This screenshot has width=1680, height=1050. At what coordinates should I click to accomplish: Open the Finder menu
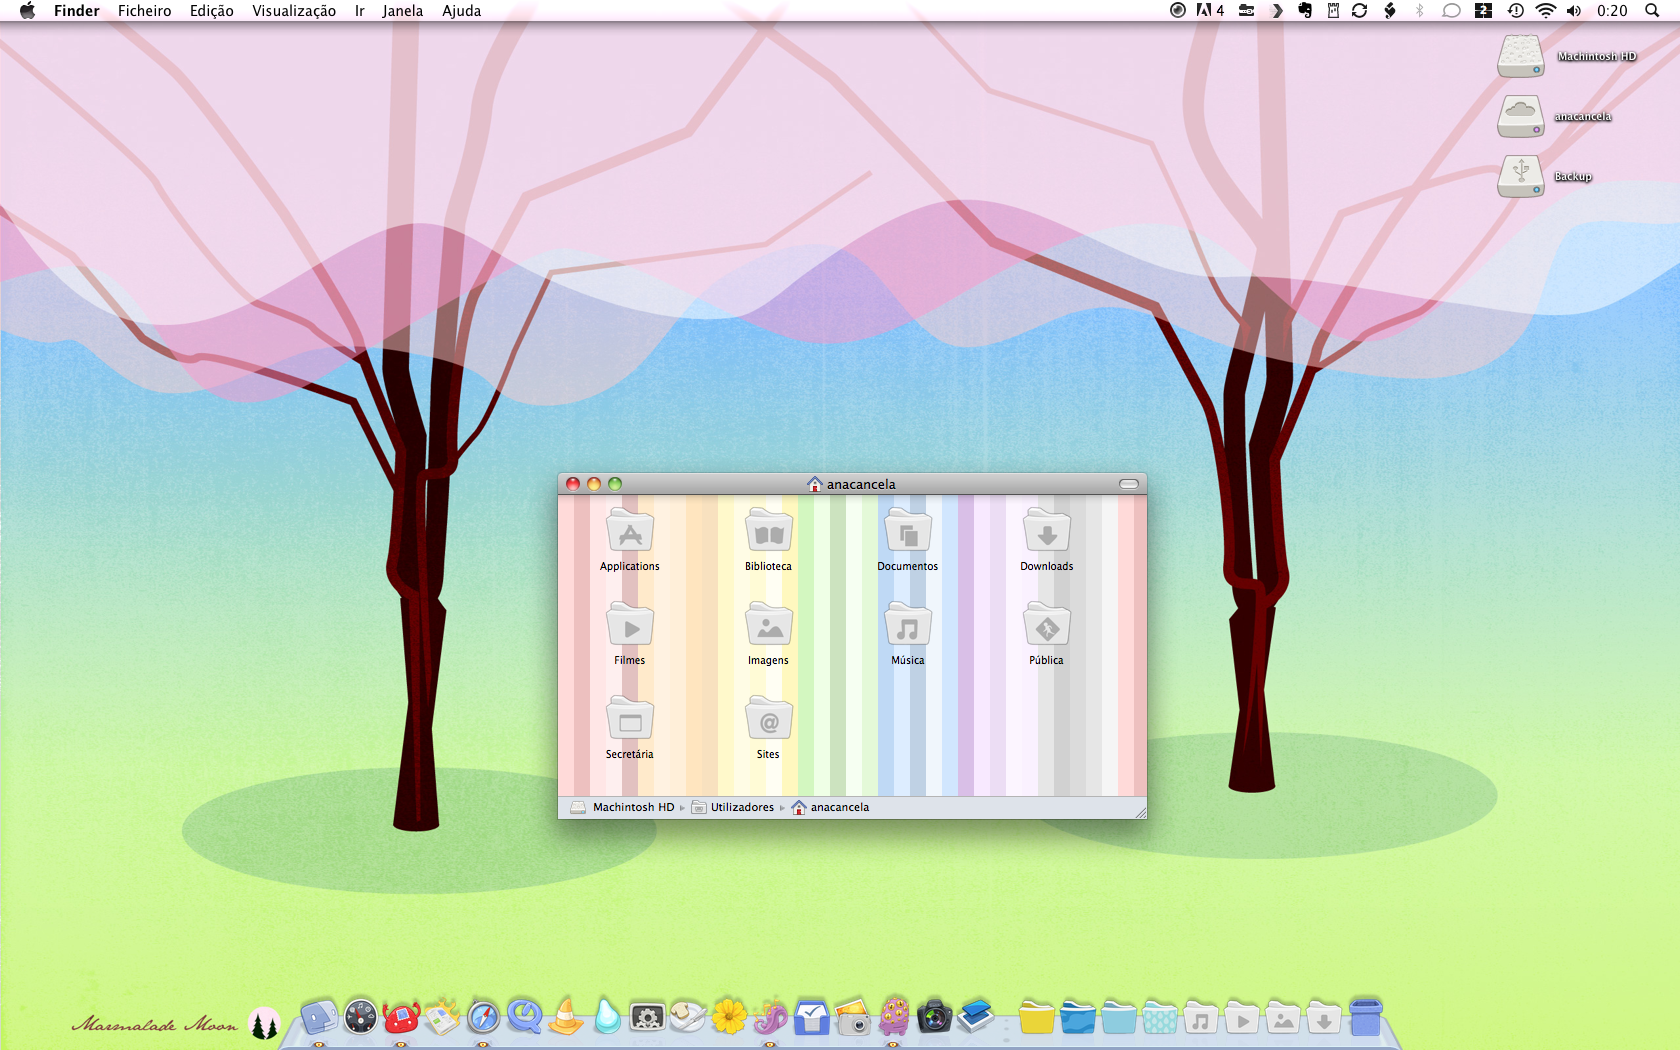(x=77, y=11)
